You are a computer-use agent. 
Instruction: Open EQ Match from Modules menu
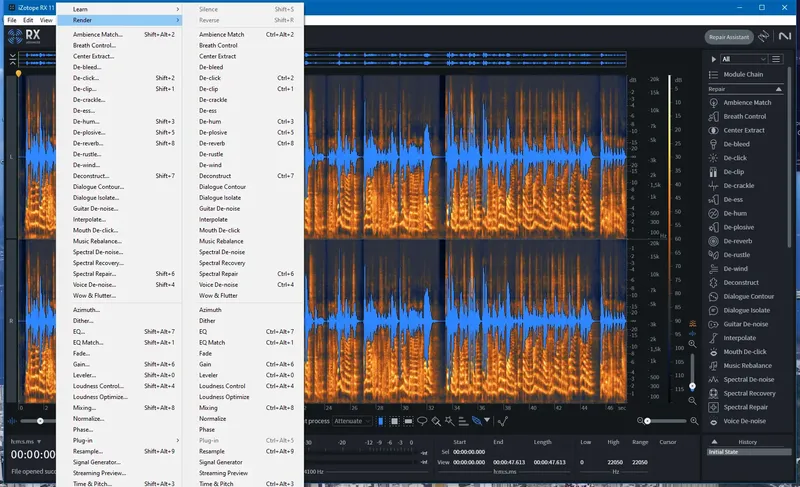[88, 342]
